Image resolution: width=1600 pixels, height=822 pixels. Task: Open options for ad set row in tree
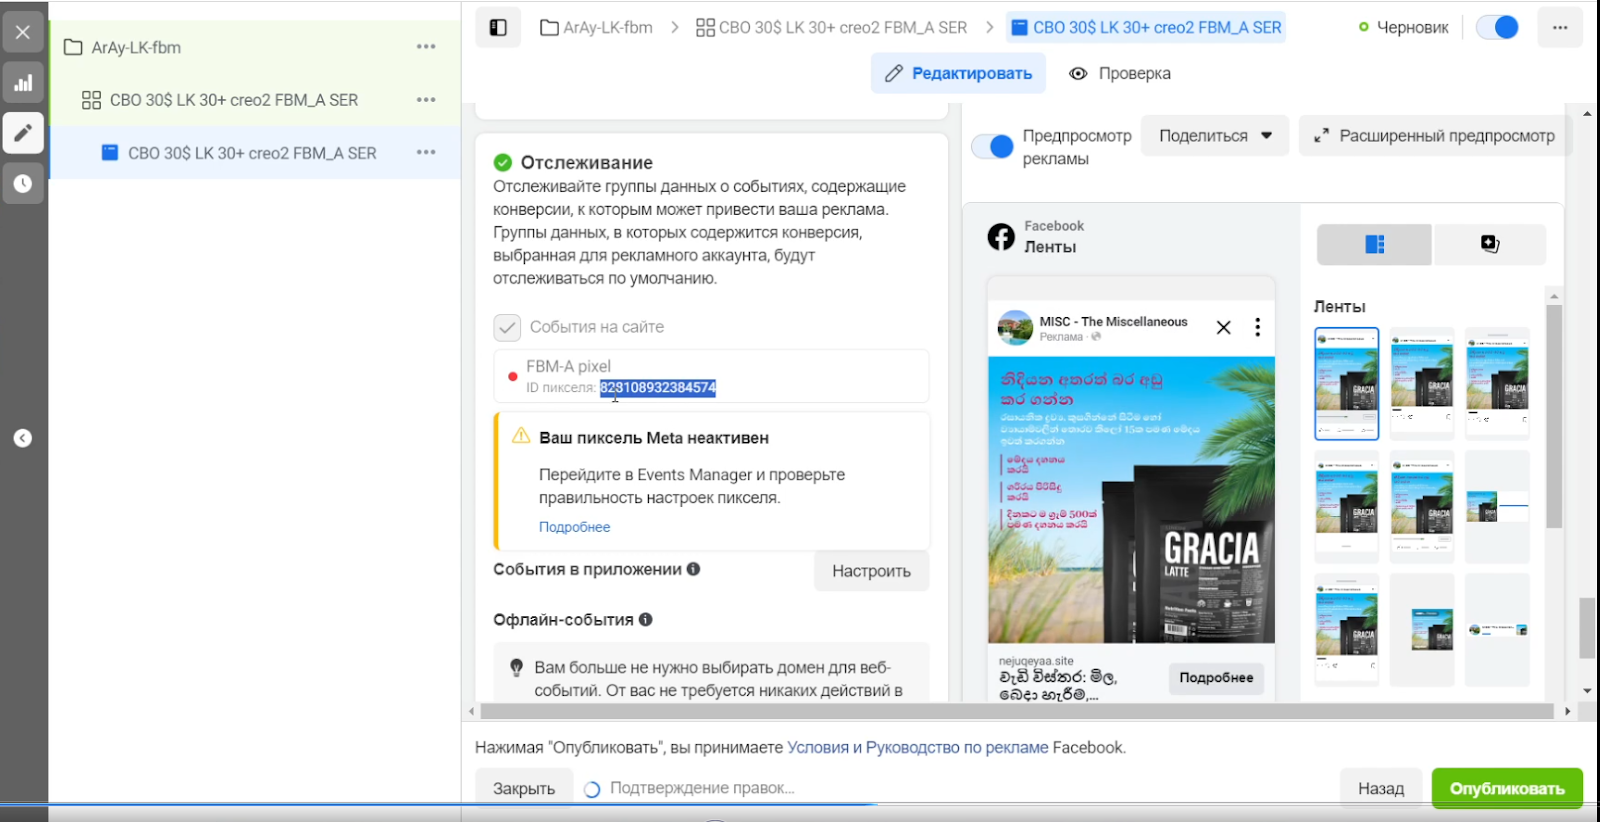(x=426, y=100)
